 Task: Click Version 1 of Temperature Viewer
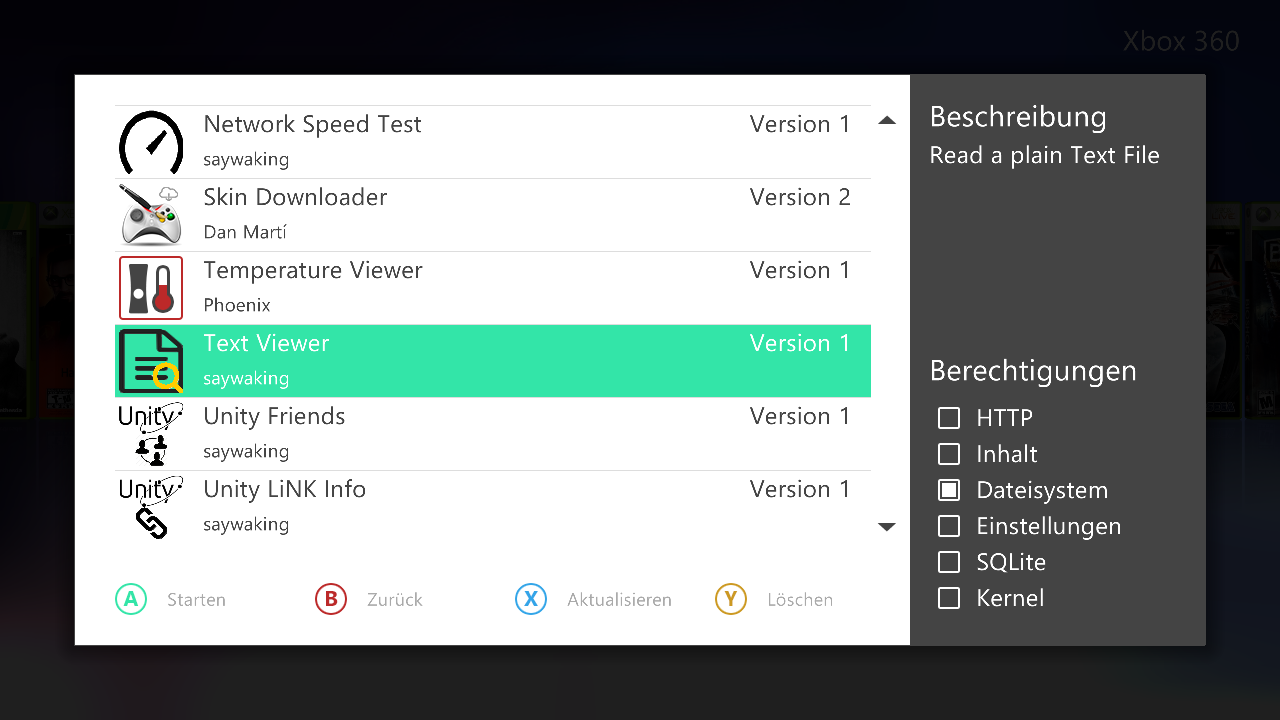tap(800, 270)
